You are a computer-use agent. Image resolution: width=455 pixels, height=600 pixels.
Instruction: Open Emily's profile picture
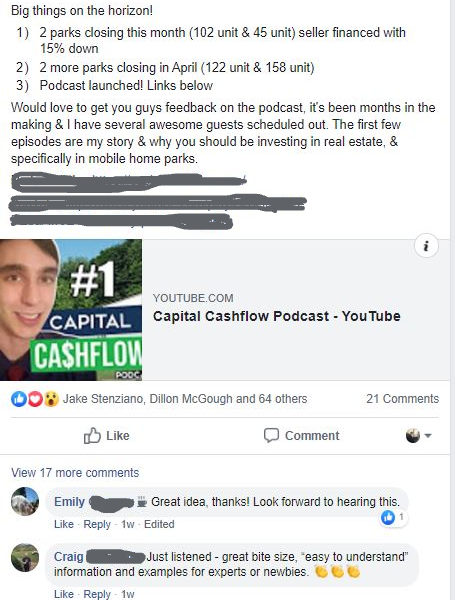tap(25, 501)
